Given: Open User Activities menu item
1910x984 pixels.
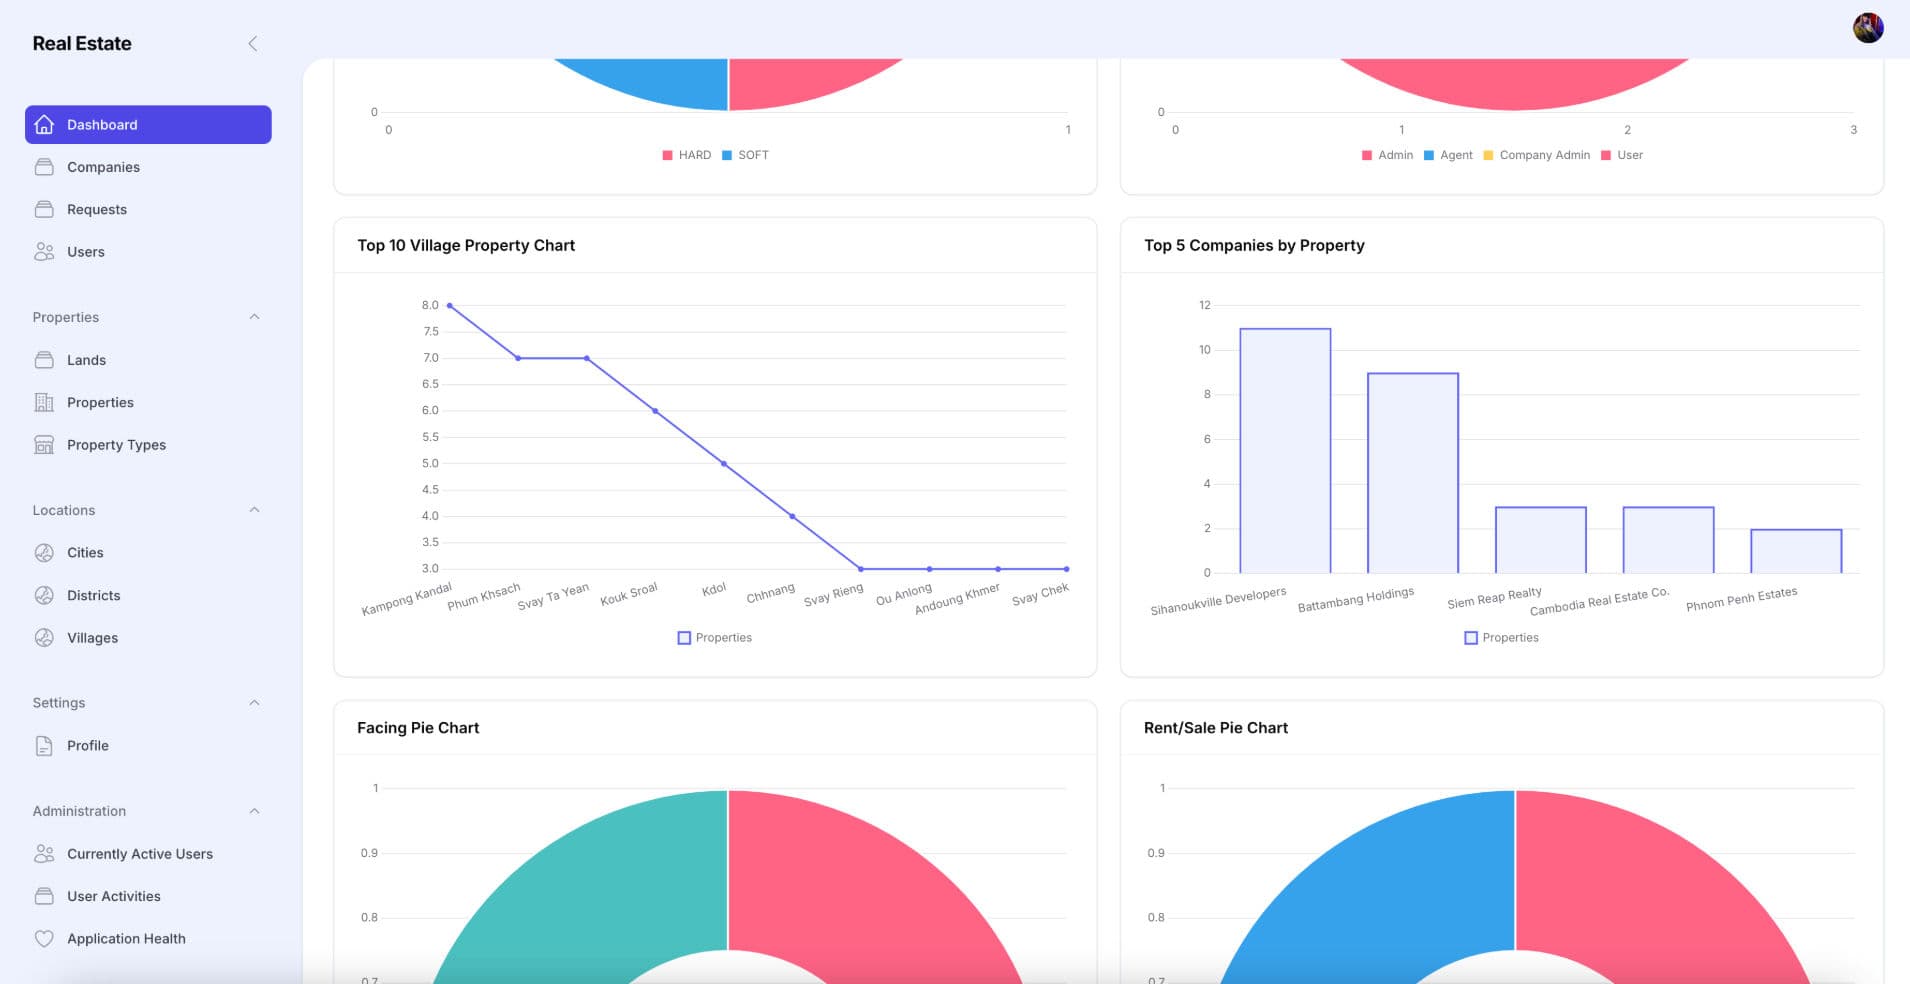Looking at the screenshot, I should click(x=148, y=896).
